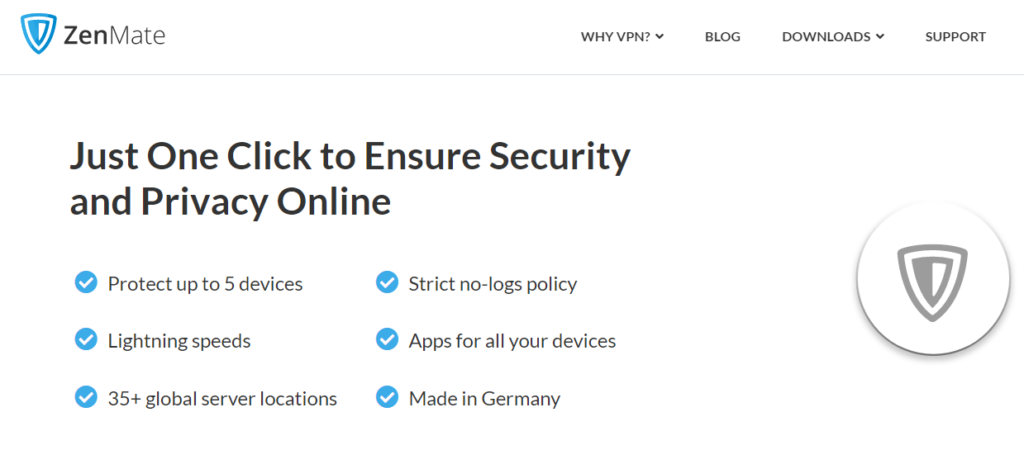Select the Protect up to 5 devices text
The width and height of the screenshot is (1024, 469).
[x=205, y=284]
